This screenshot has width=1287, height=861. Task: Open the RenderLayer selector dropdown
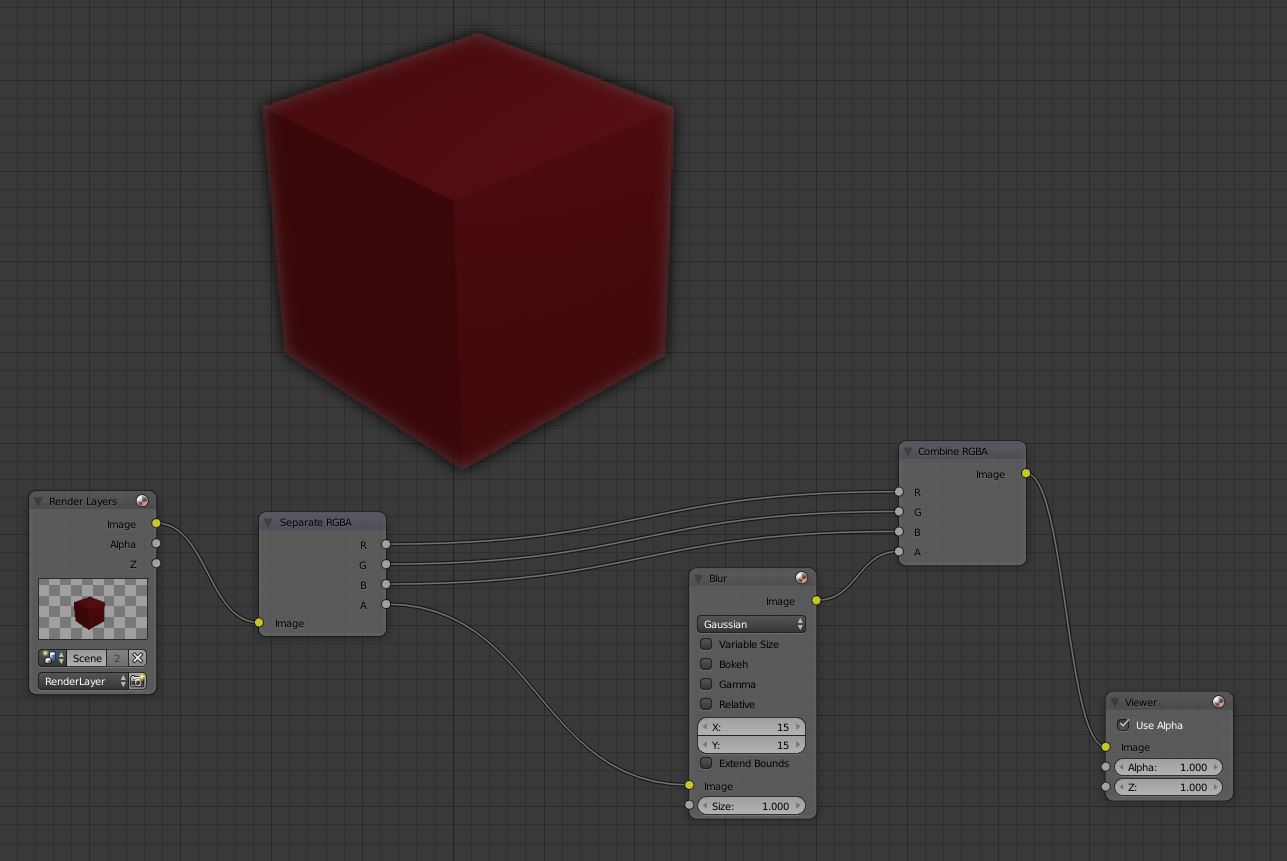(84, 681)
